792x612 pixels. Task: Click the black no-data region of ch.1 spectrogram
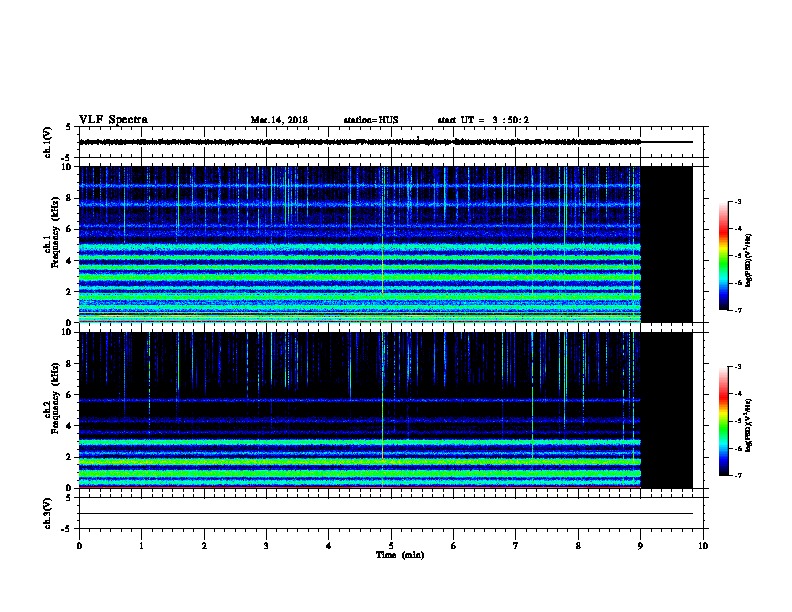667,244
